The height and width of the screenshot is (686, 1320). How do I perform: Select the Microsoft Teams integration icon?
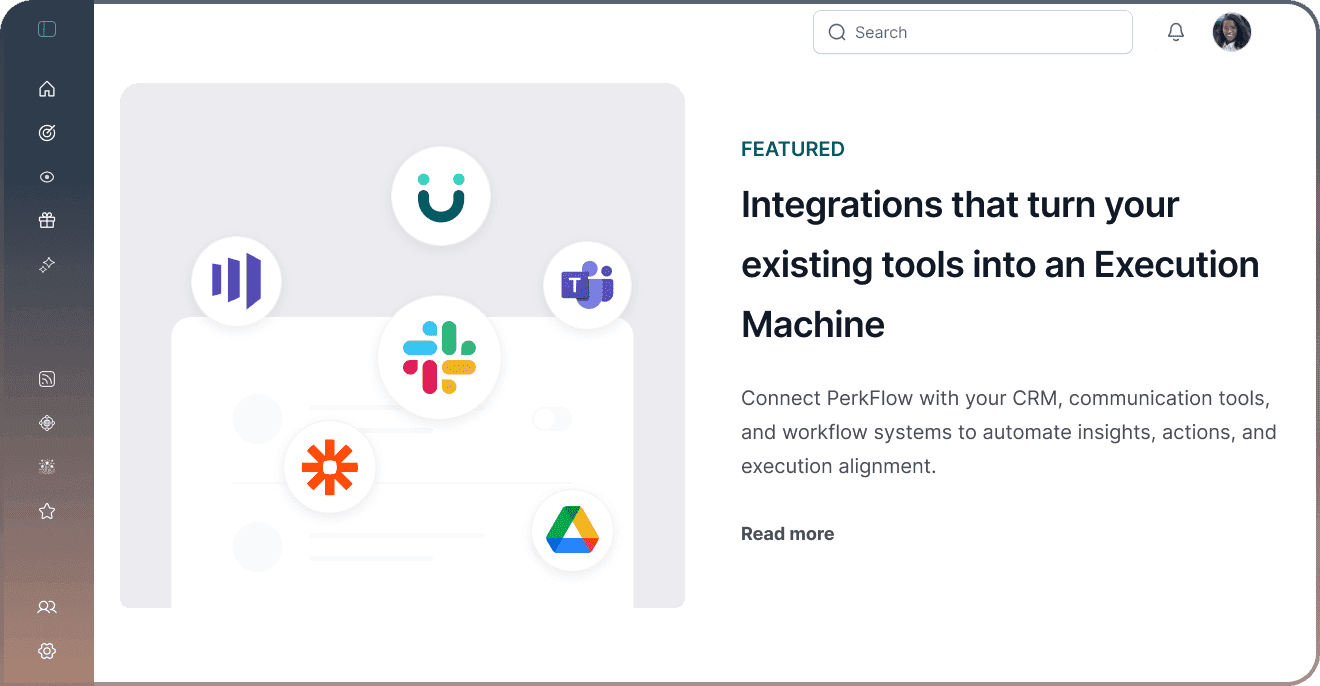[587, 285]
